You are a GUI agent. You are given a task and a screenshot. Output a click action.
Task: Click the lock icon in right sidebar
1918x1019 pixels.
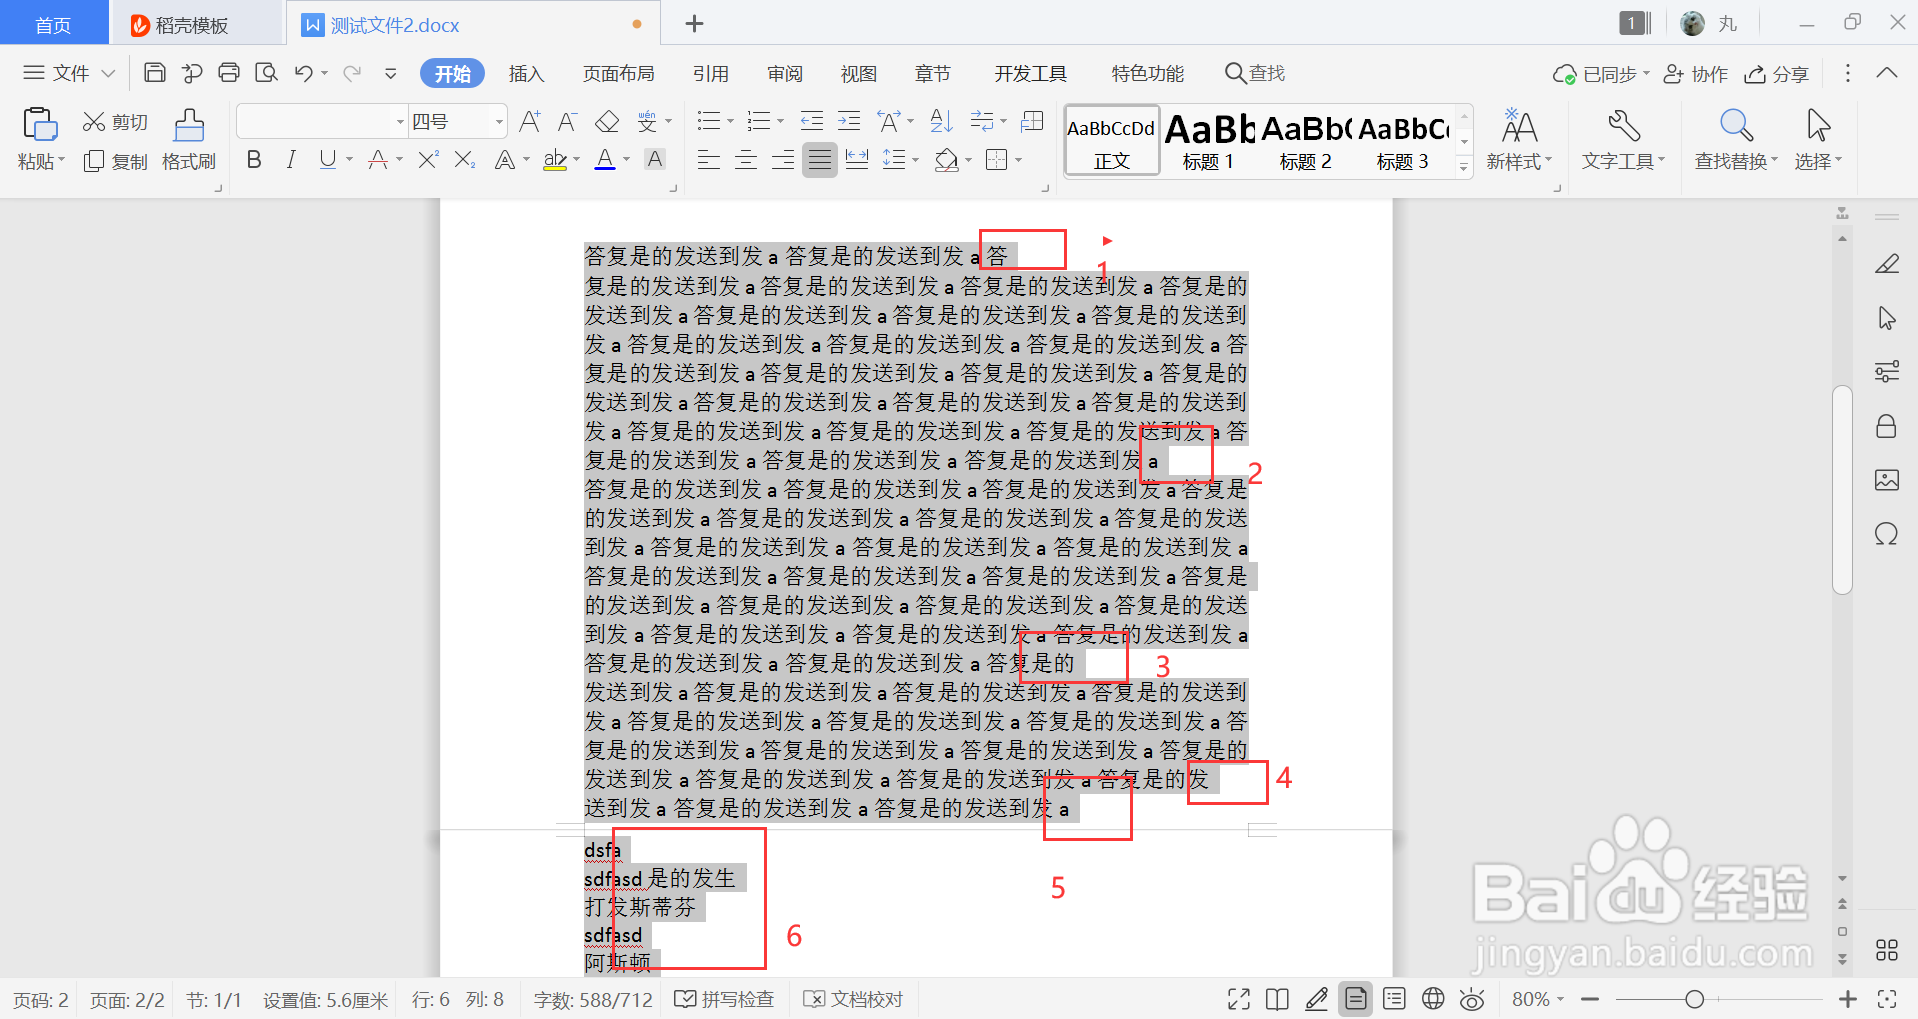point(1886,427)
